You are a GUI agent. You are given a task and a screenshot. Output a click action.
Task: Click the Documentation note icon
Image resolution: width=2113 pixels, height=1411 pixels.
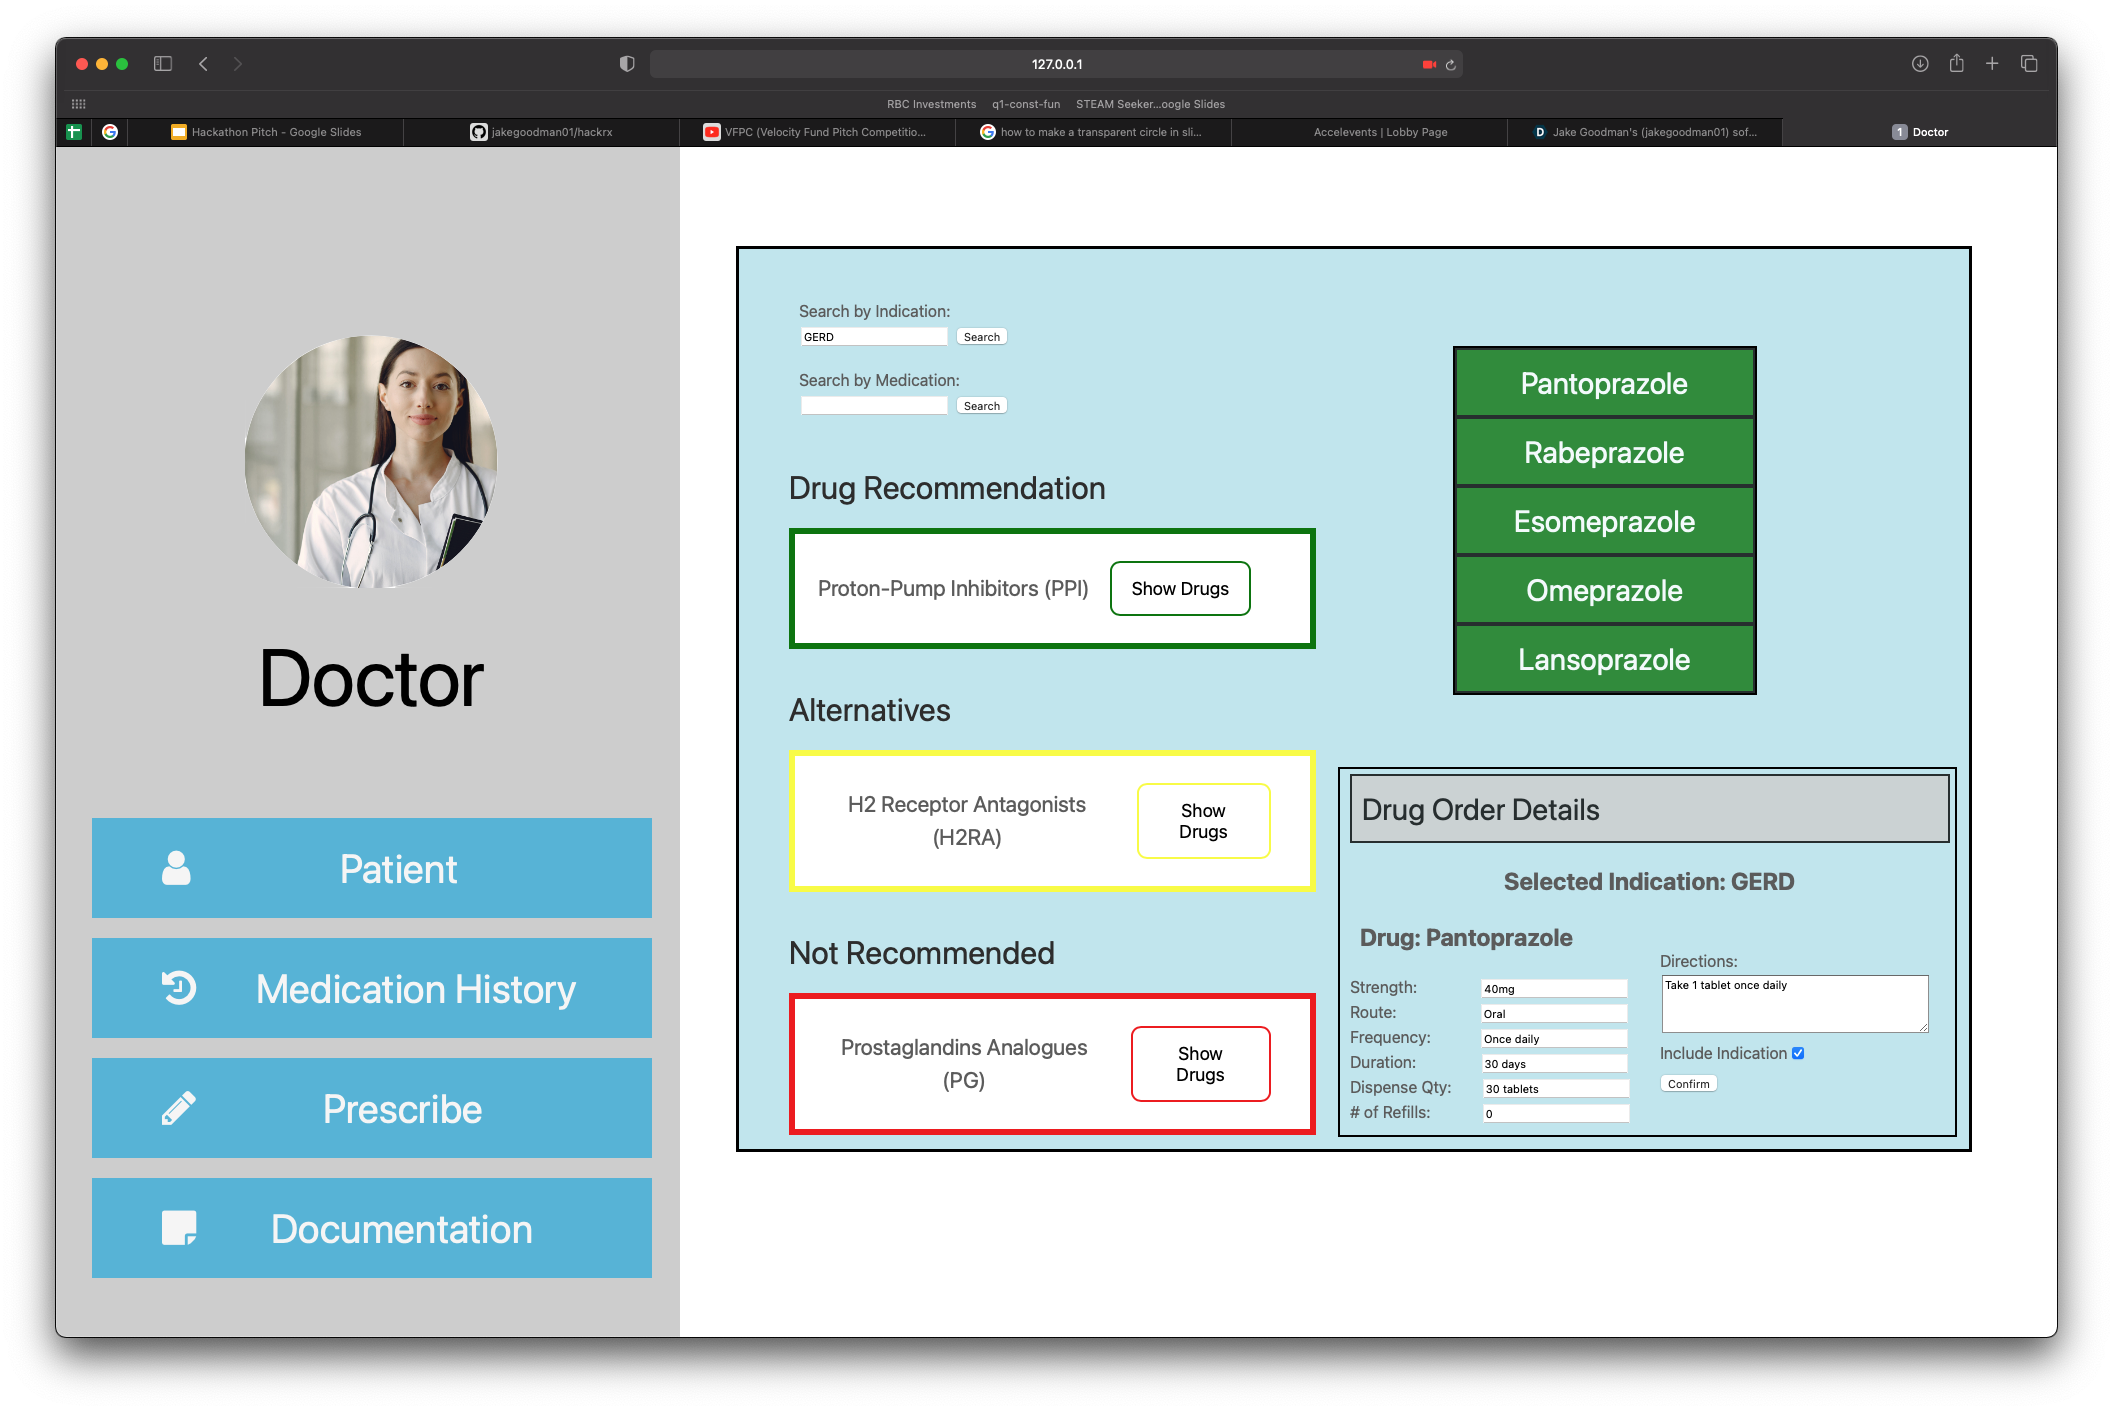point(179,1228)
